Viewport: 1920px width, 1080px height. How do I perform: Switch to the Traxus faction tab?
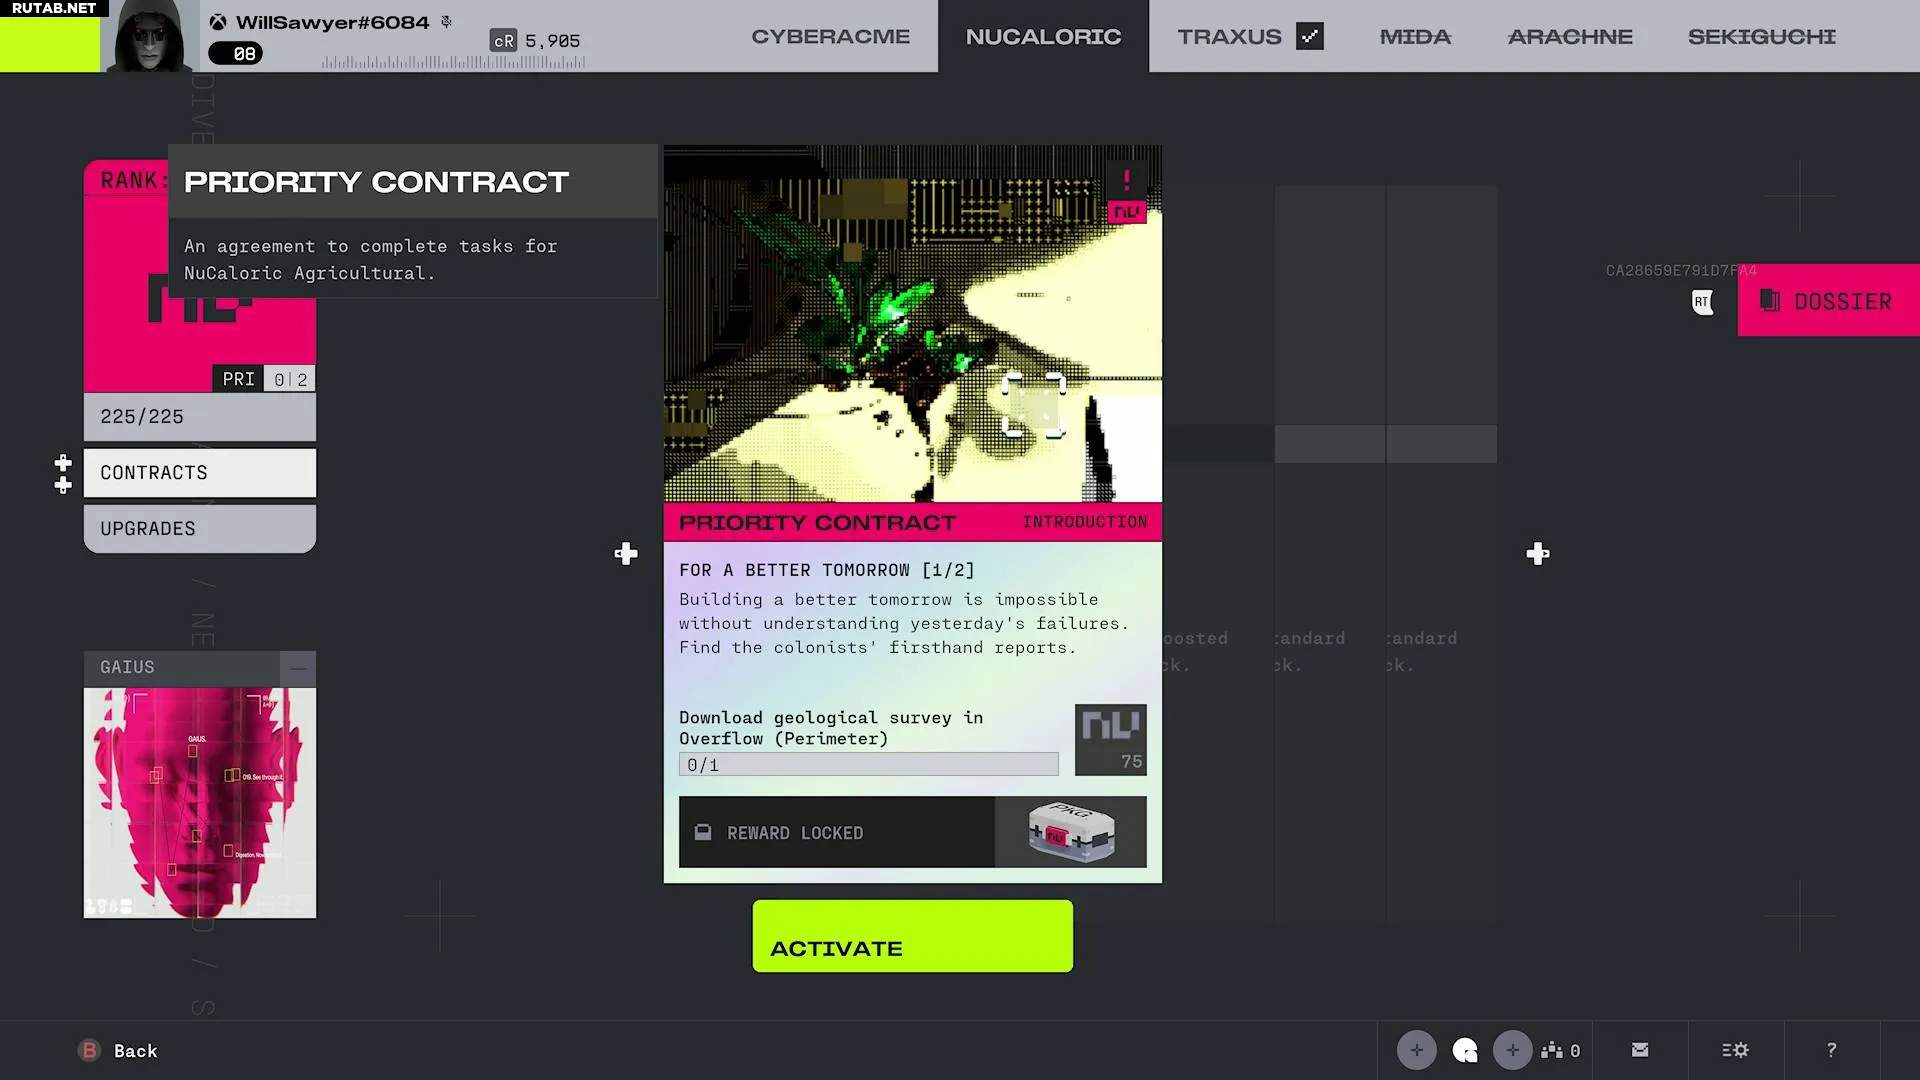pos(1229,37)
